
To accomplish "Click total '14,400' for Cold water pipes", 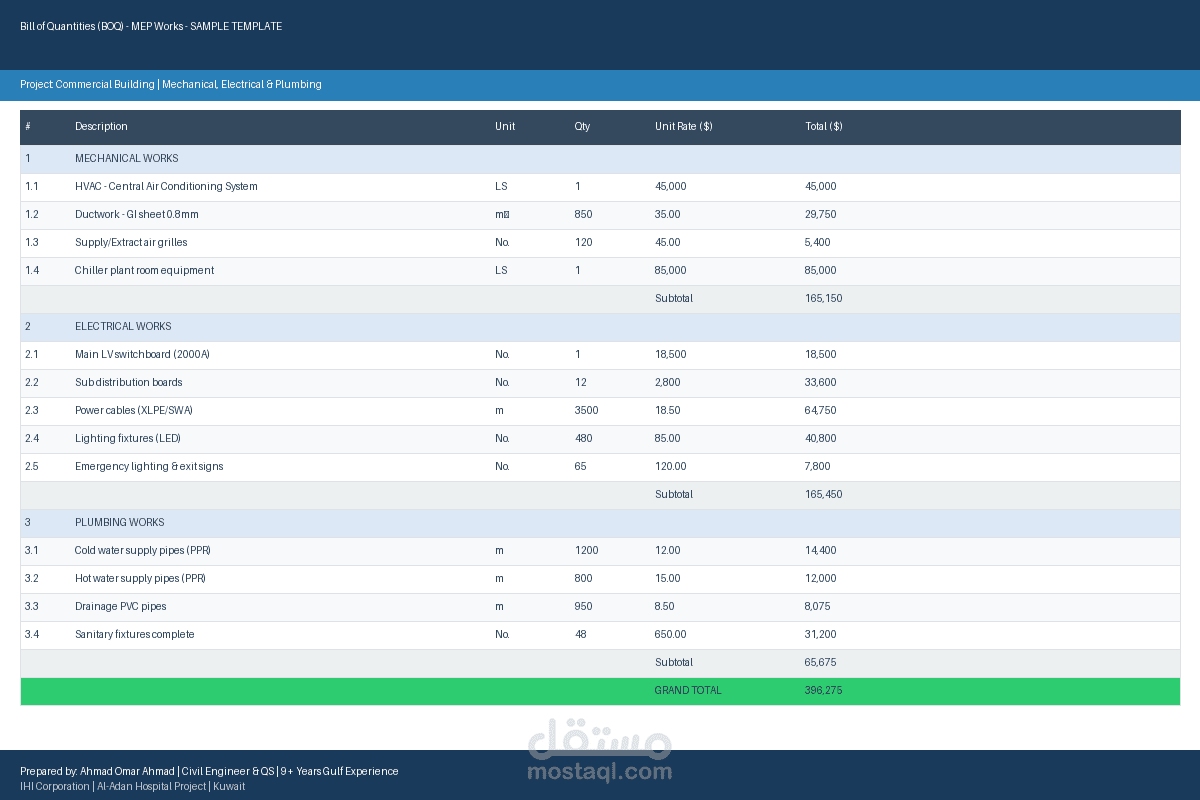I will pyautogui.click(x=821, y=551).
